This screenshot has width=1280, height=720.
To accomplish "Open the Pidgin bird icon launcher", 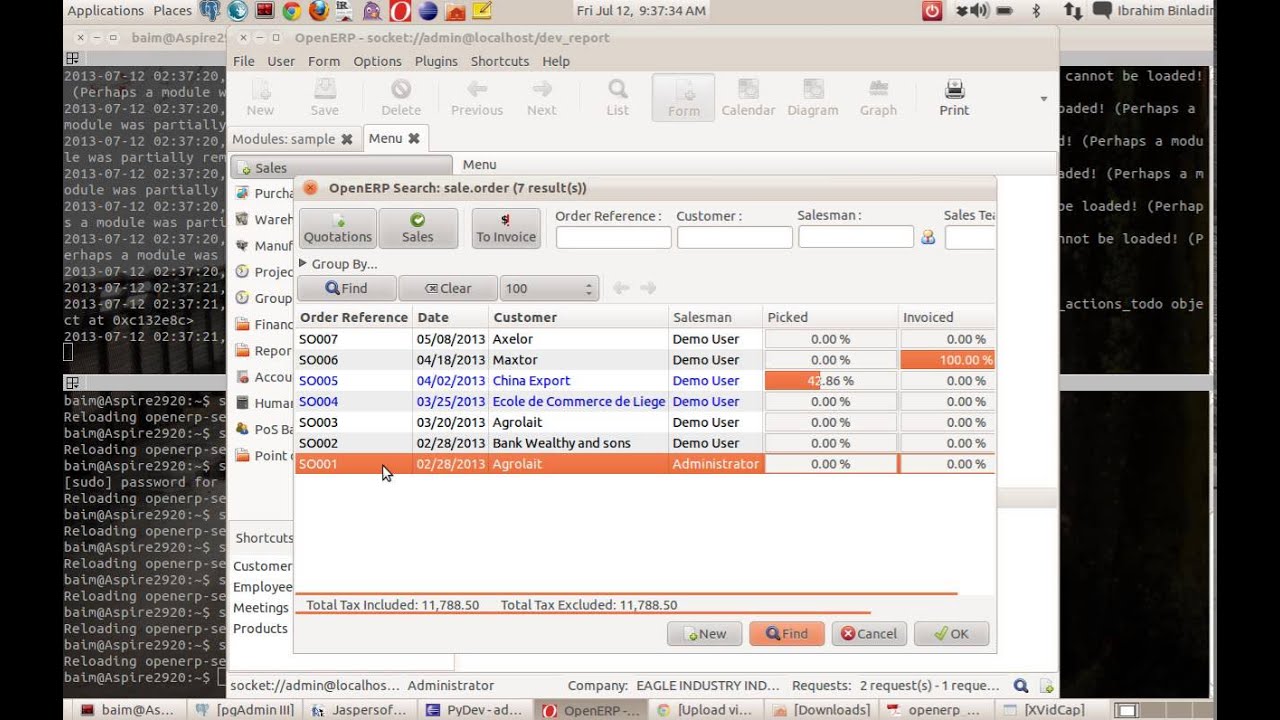I will click(x=372, y=11).
